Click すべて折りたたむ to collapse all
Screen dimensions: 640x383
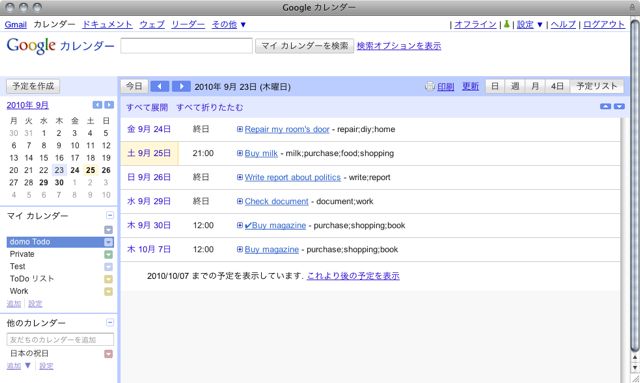tap(210, 107)
